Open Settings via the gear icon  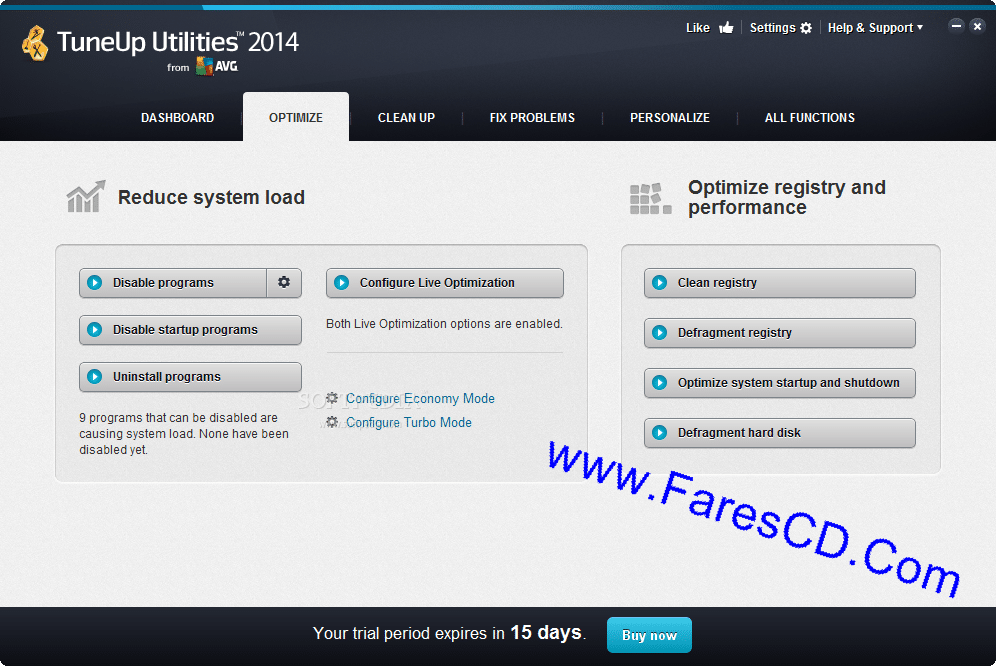(x=806, y=28)
